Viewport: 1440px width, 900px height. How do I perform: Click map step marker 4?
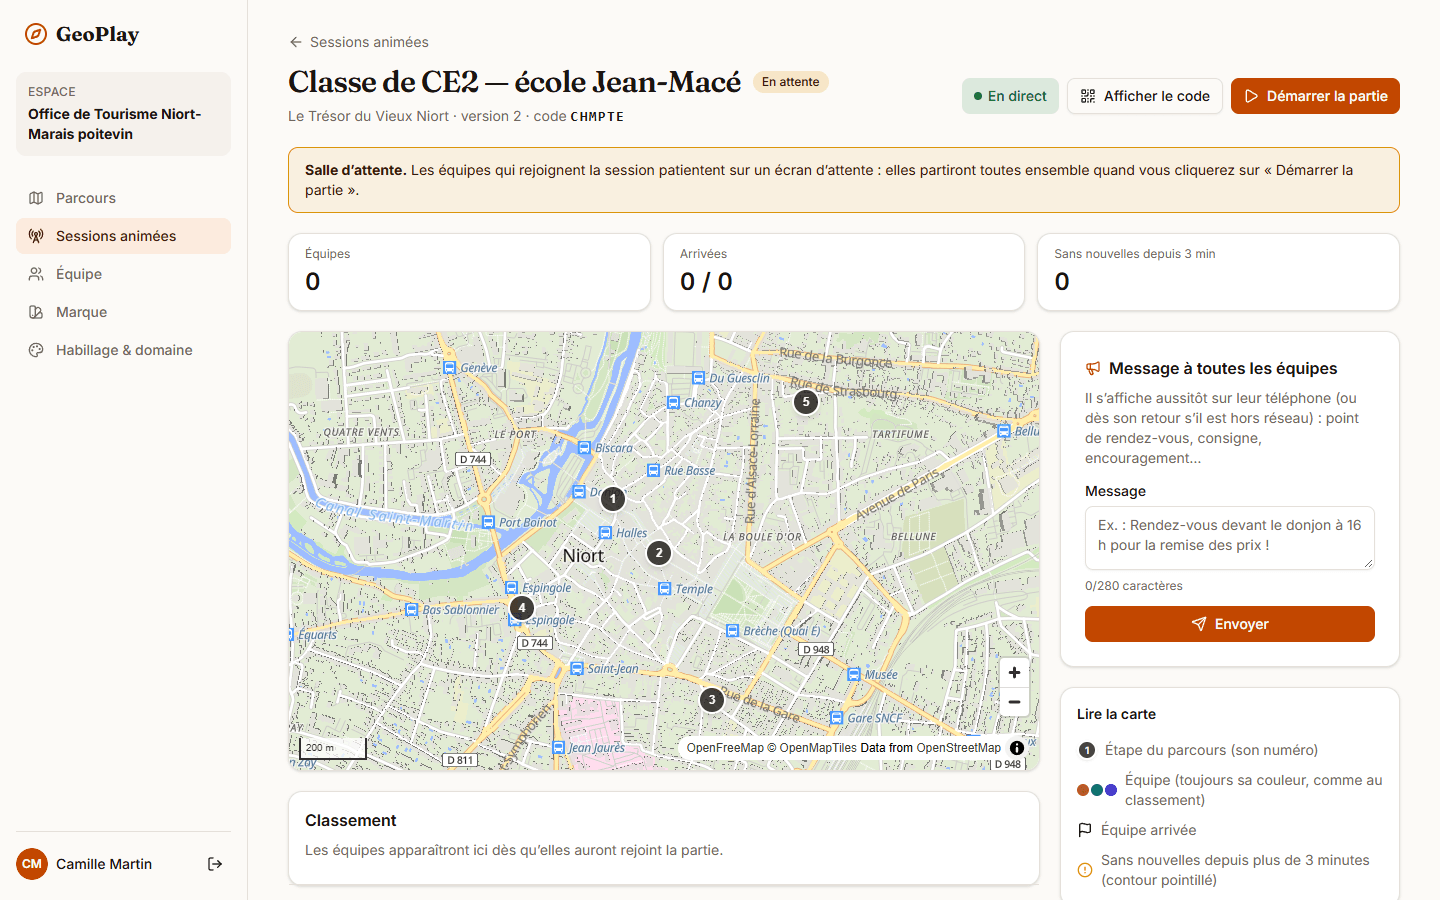[x=521, y=607]
